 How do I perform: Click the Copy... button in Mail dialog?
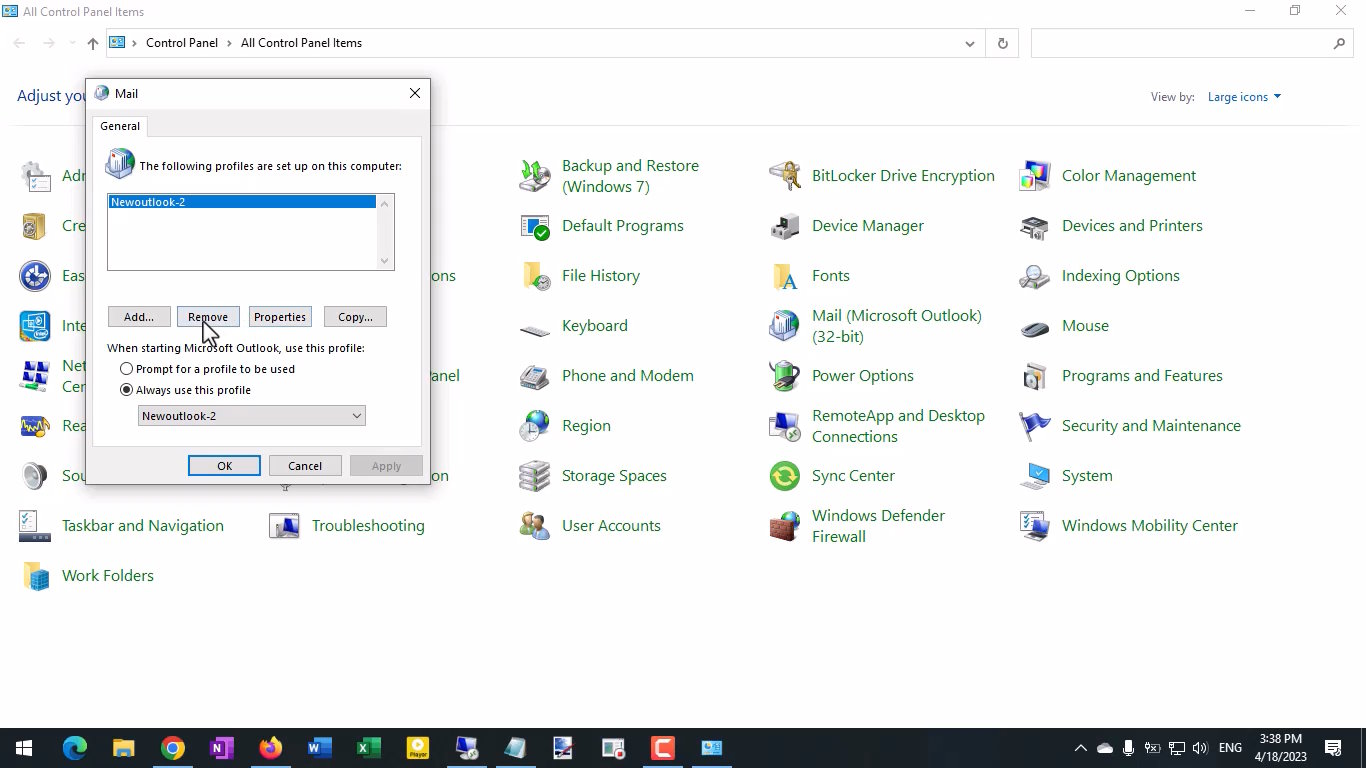coord(355,317)
